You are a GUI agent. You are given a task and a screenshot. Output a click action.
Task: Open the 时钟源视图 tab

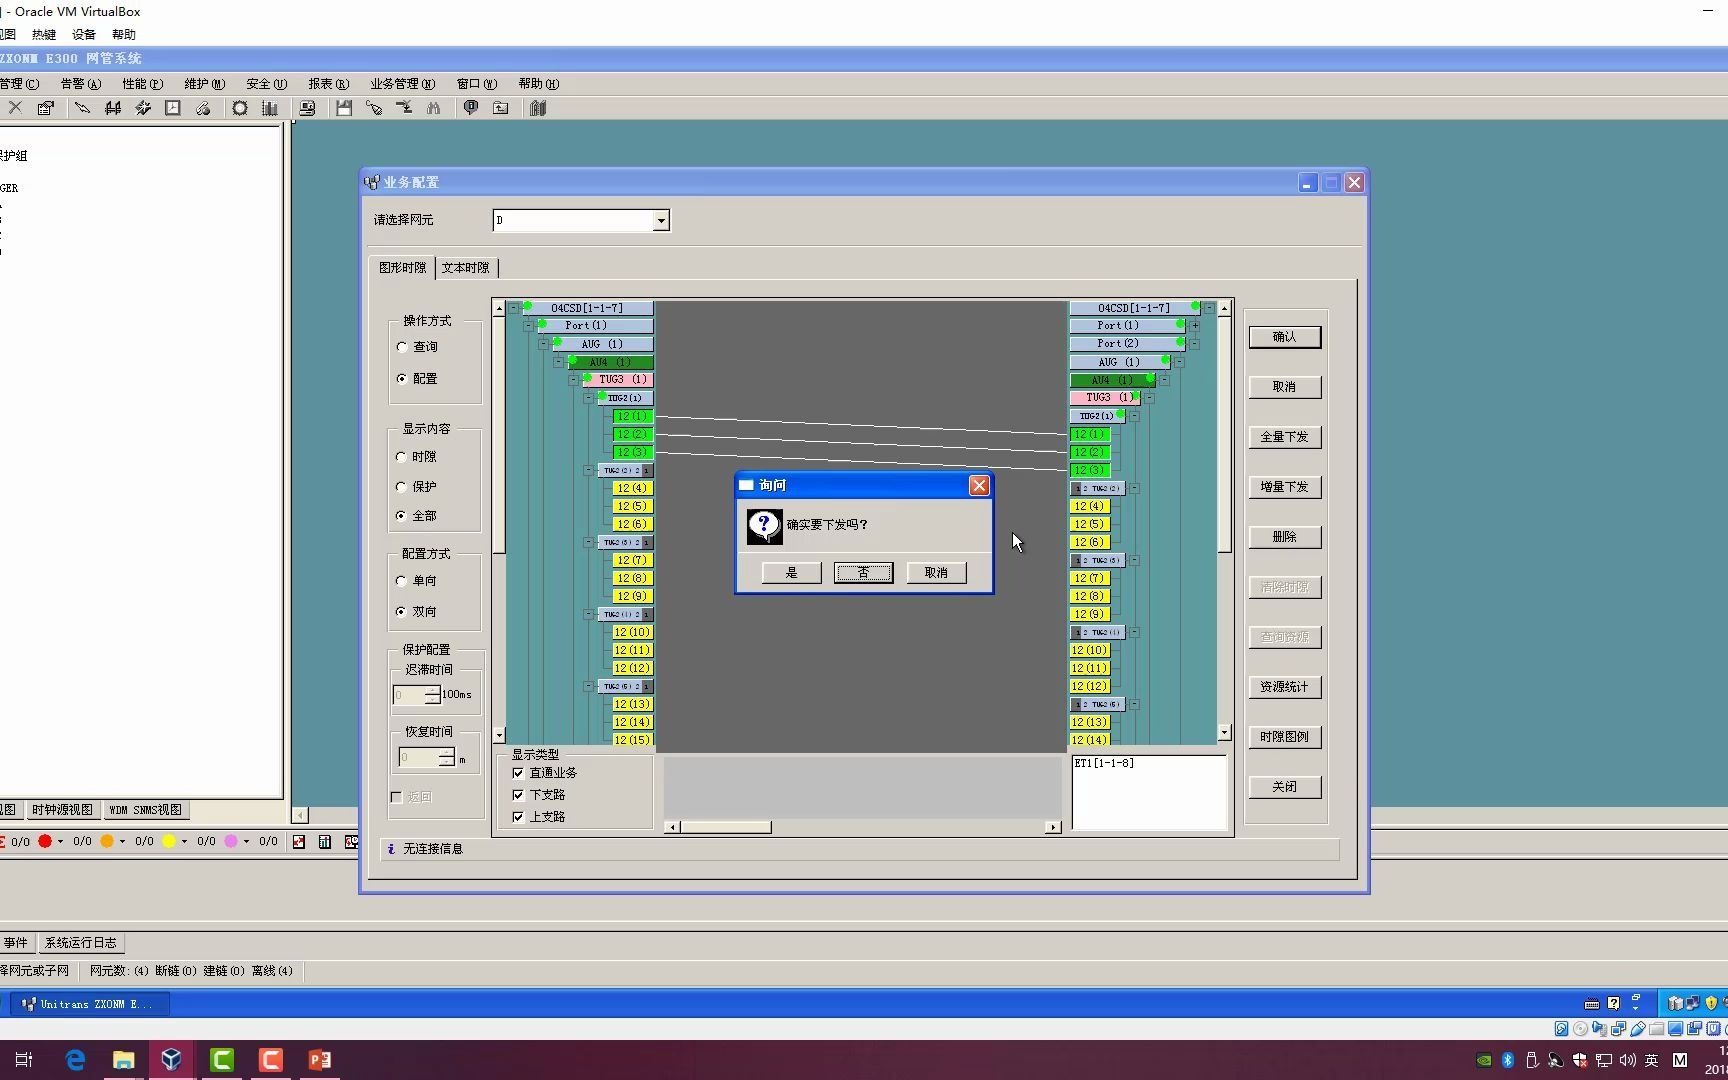click(x=62, y=810)
